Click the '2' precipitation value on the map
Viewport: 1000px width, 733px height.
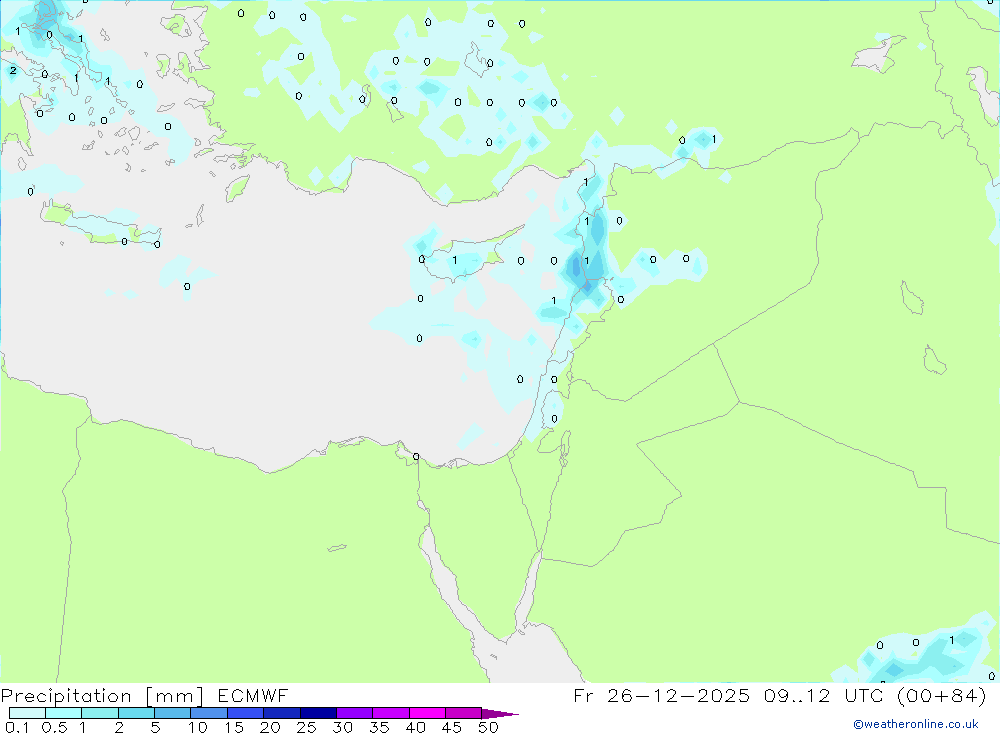(x=13, y=70)
